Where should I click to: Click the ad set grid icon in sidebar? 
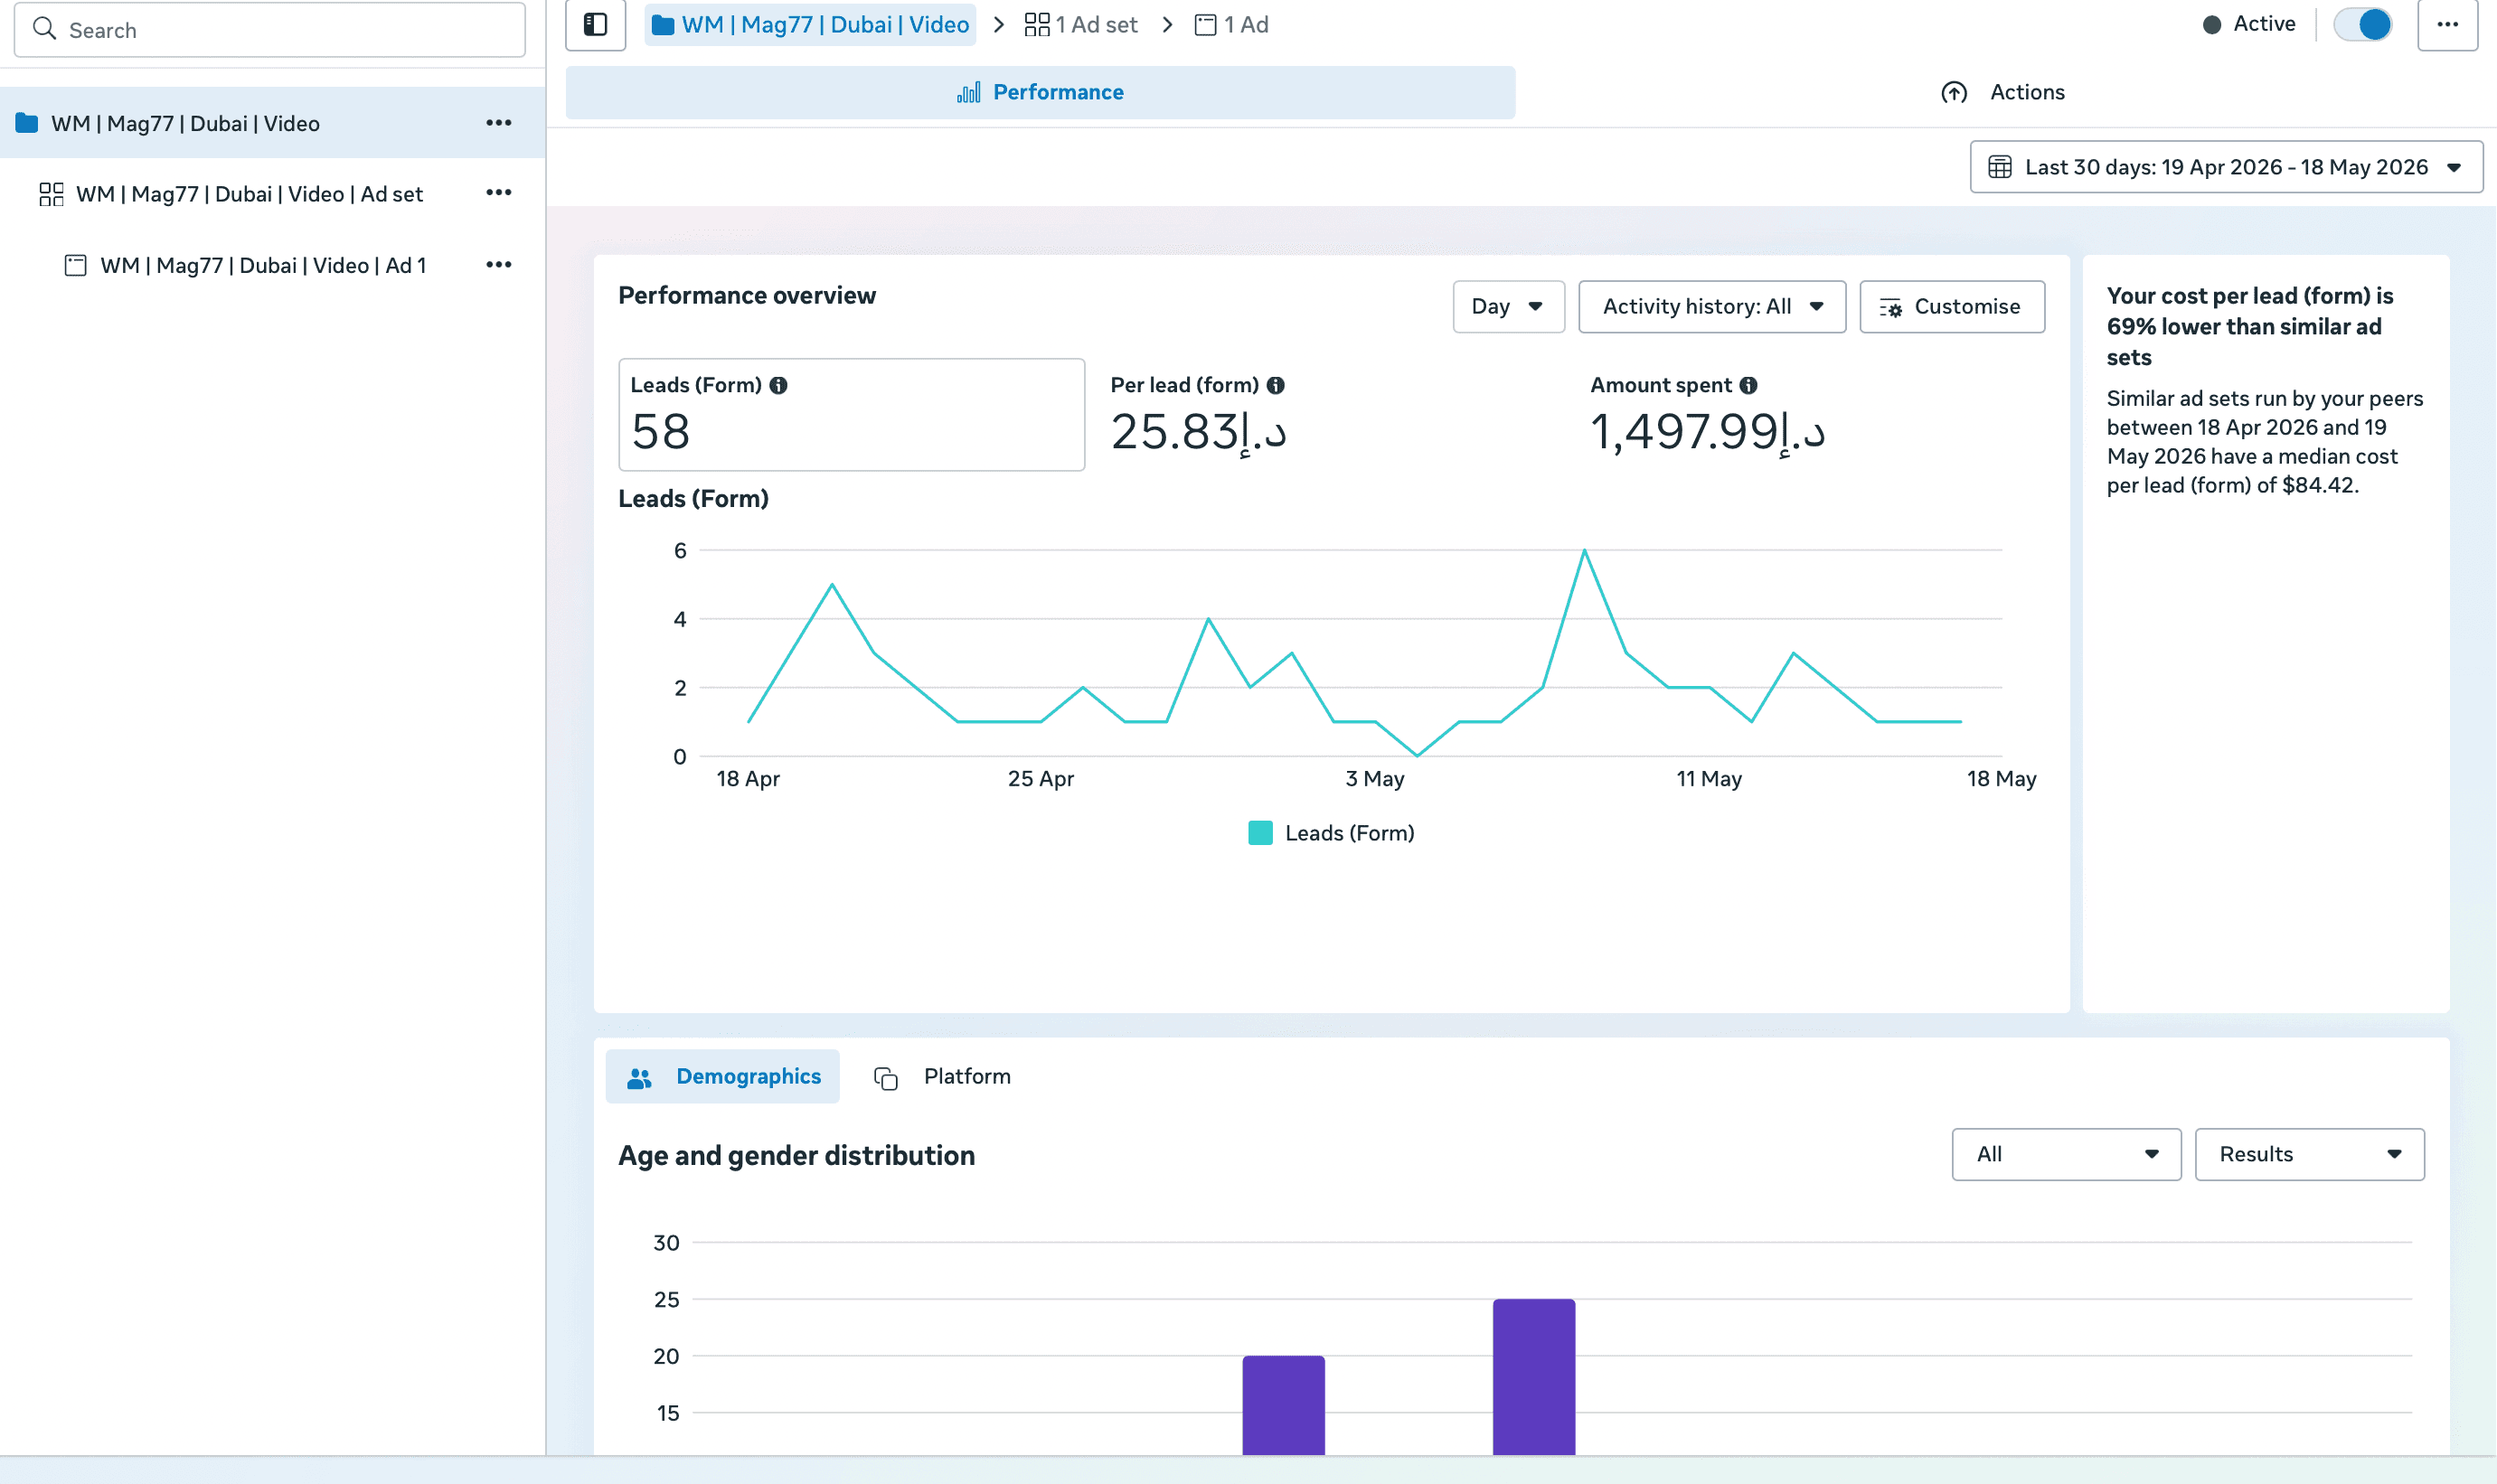pos(51,194)
